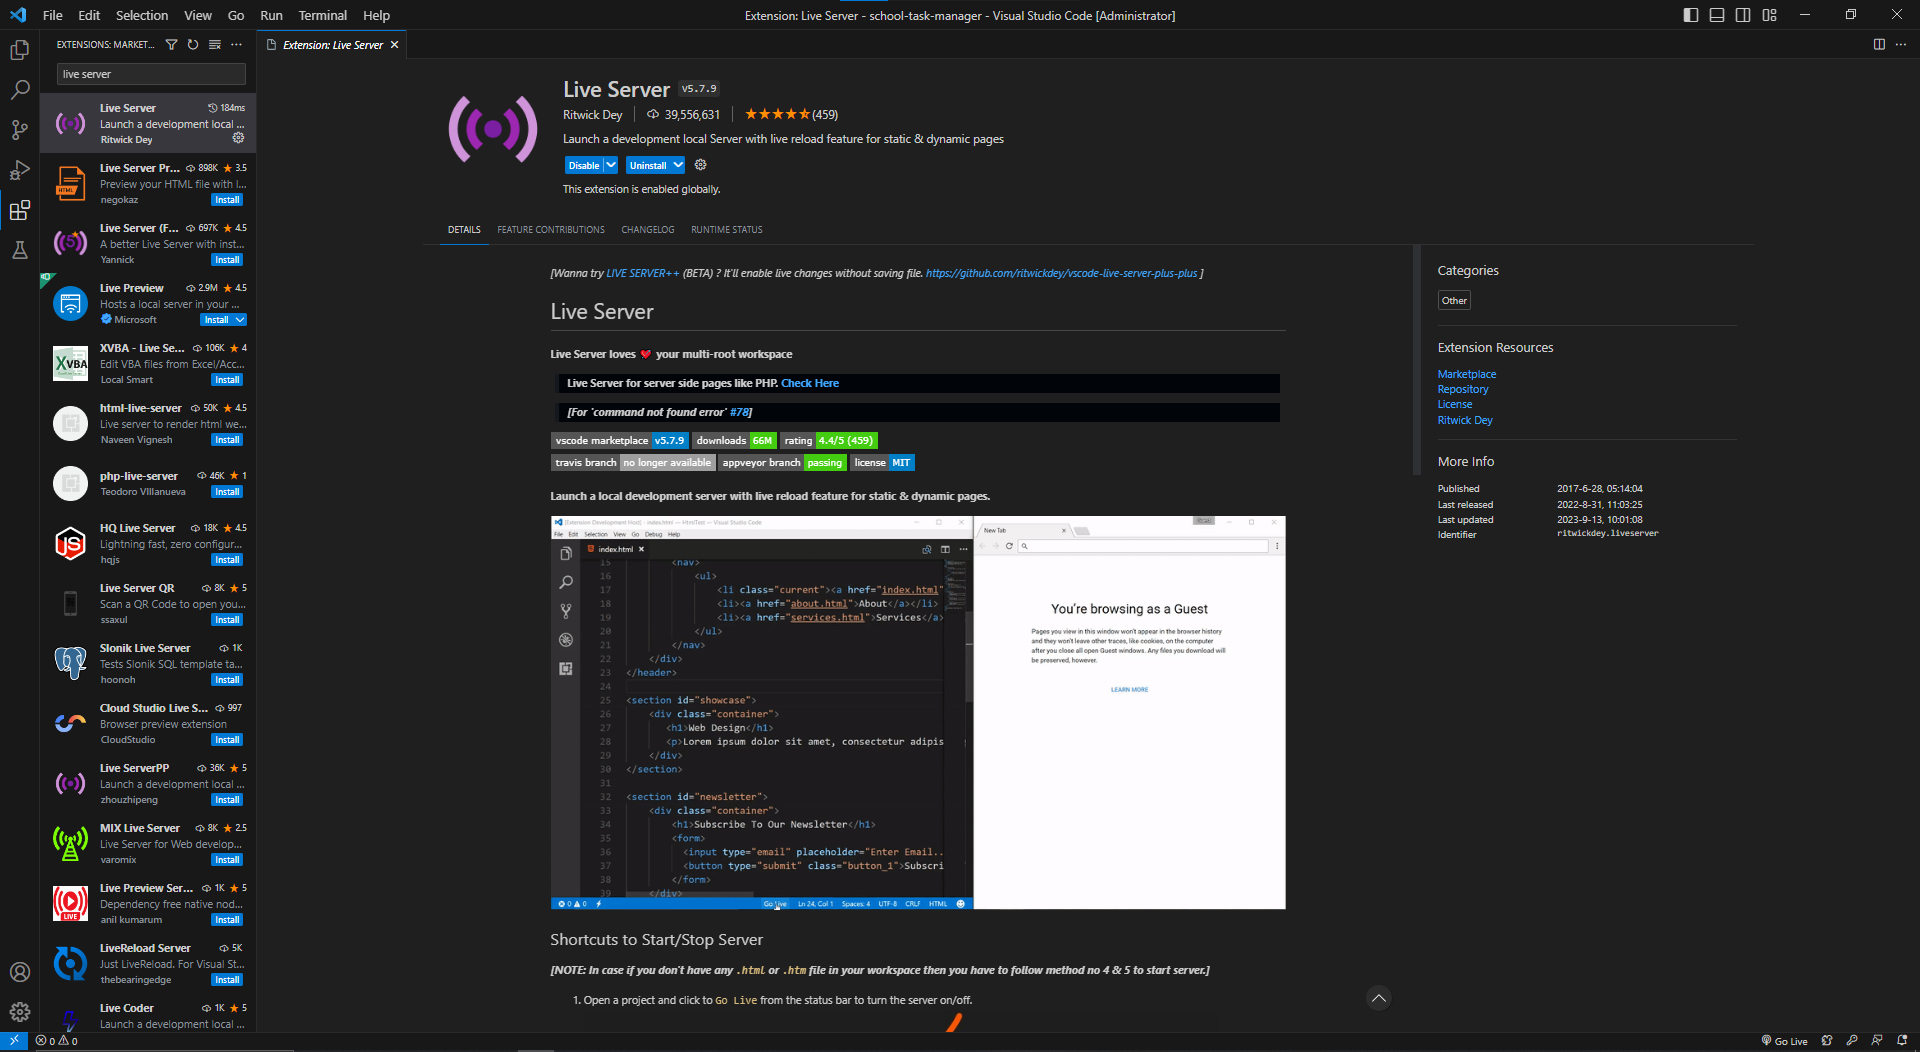Open the Manage gear in activity bar

point(19,1012)
